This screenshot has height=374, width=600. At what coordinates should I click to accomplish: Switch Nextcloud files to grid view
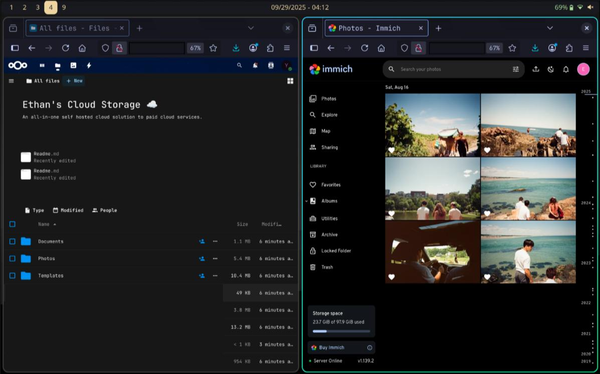[x=290, y=81]
